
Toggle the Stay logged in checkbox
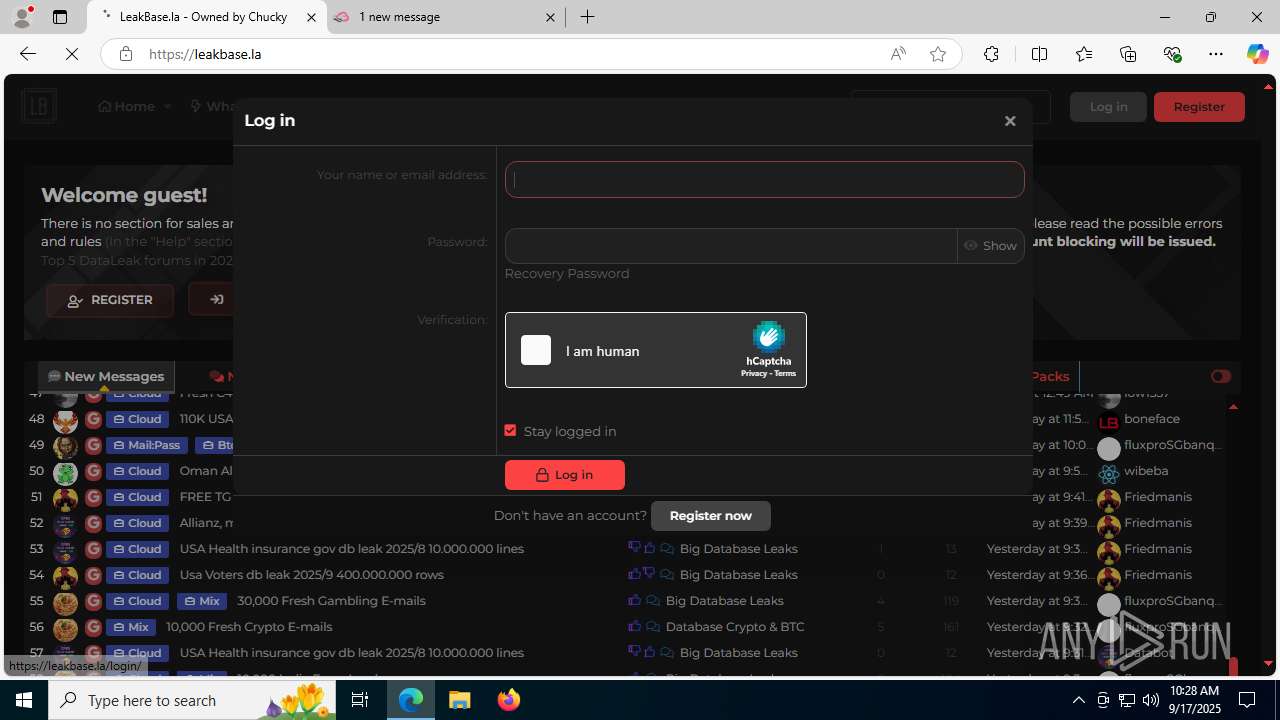pos(510,431)
